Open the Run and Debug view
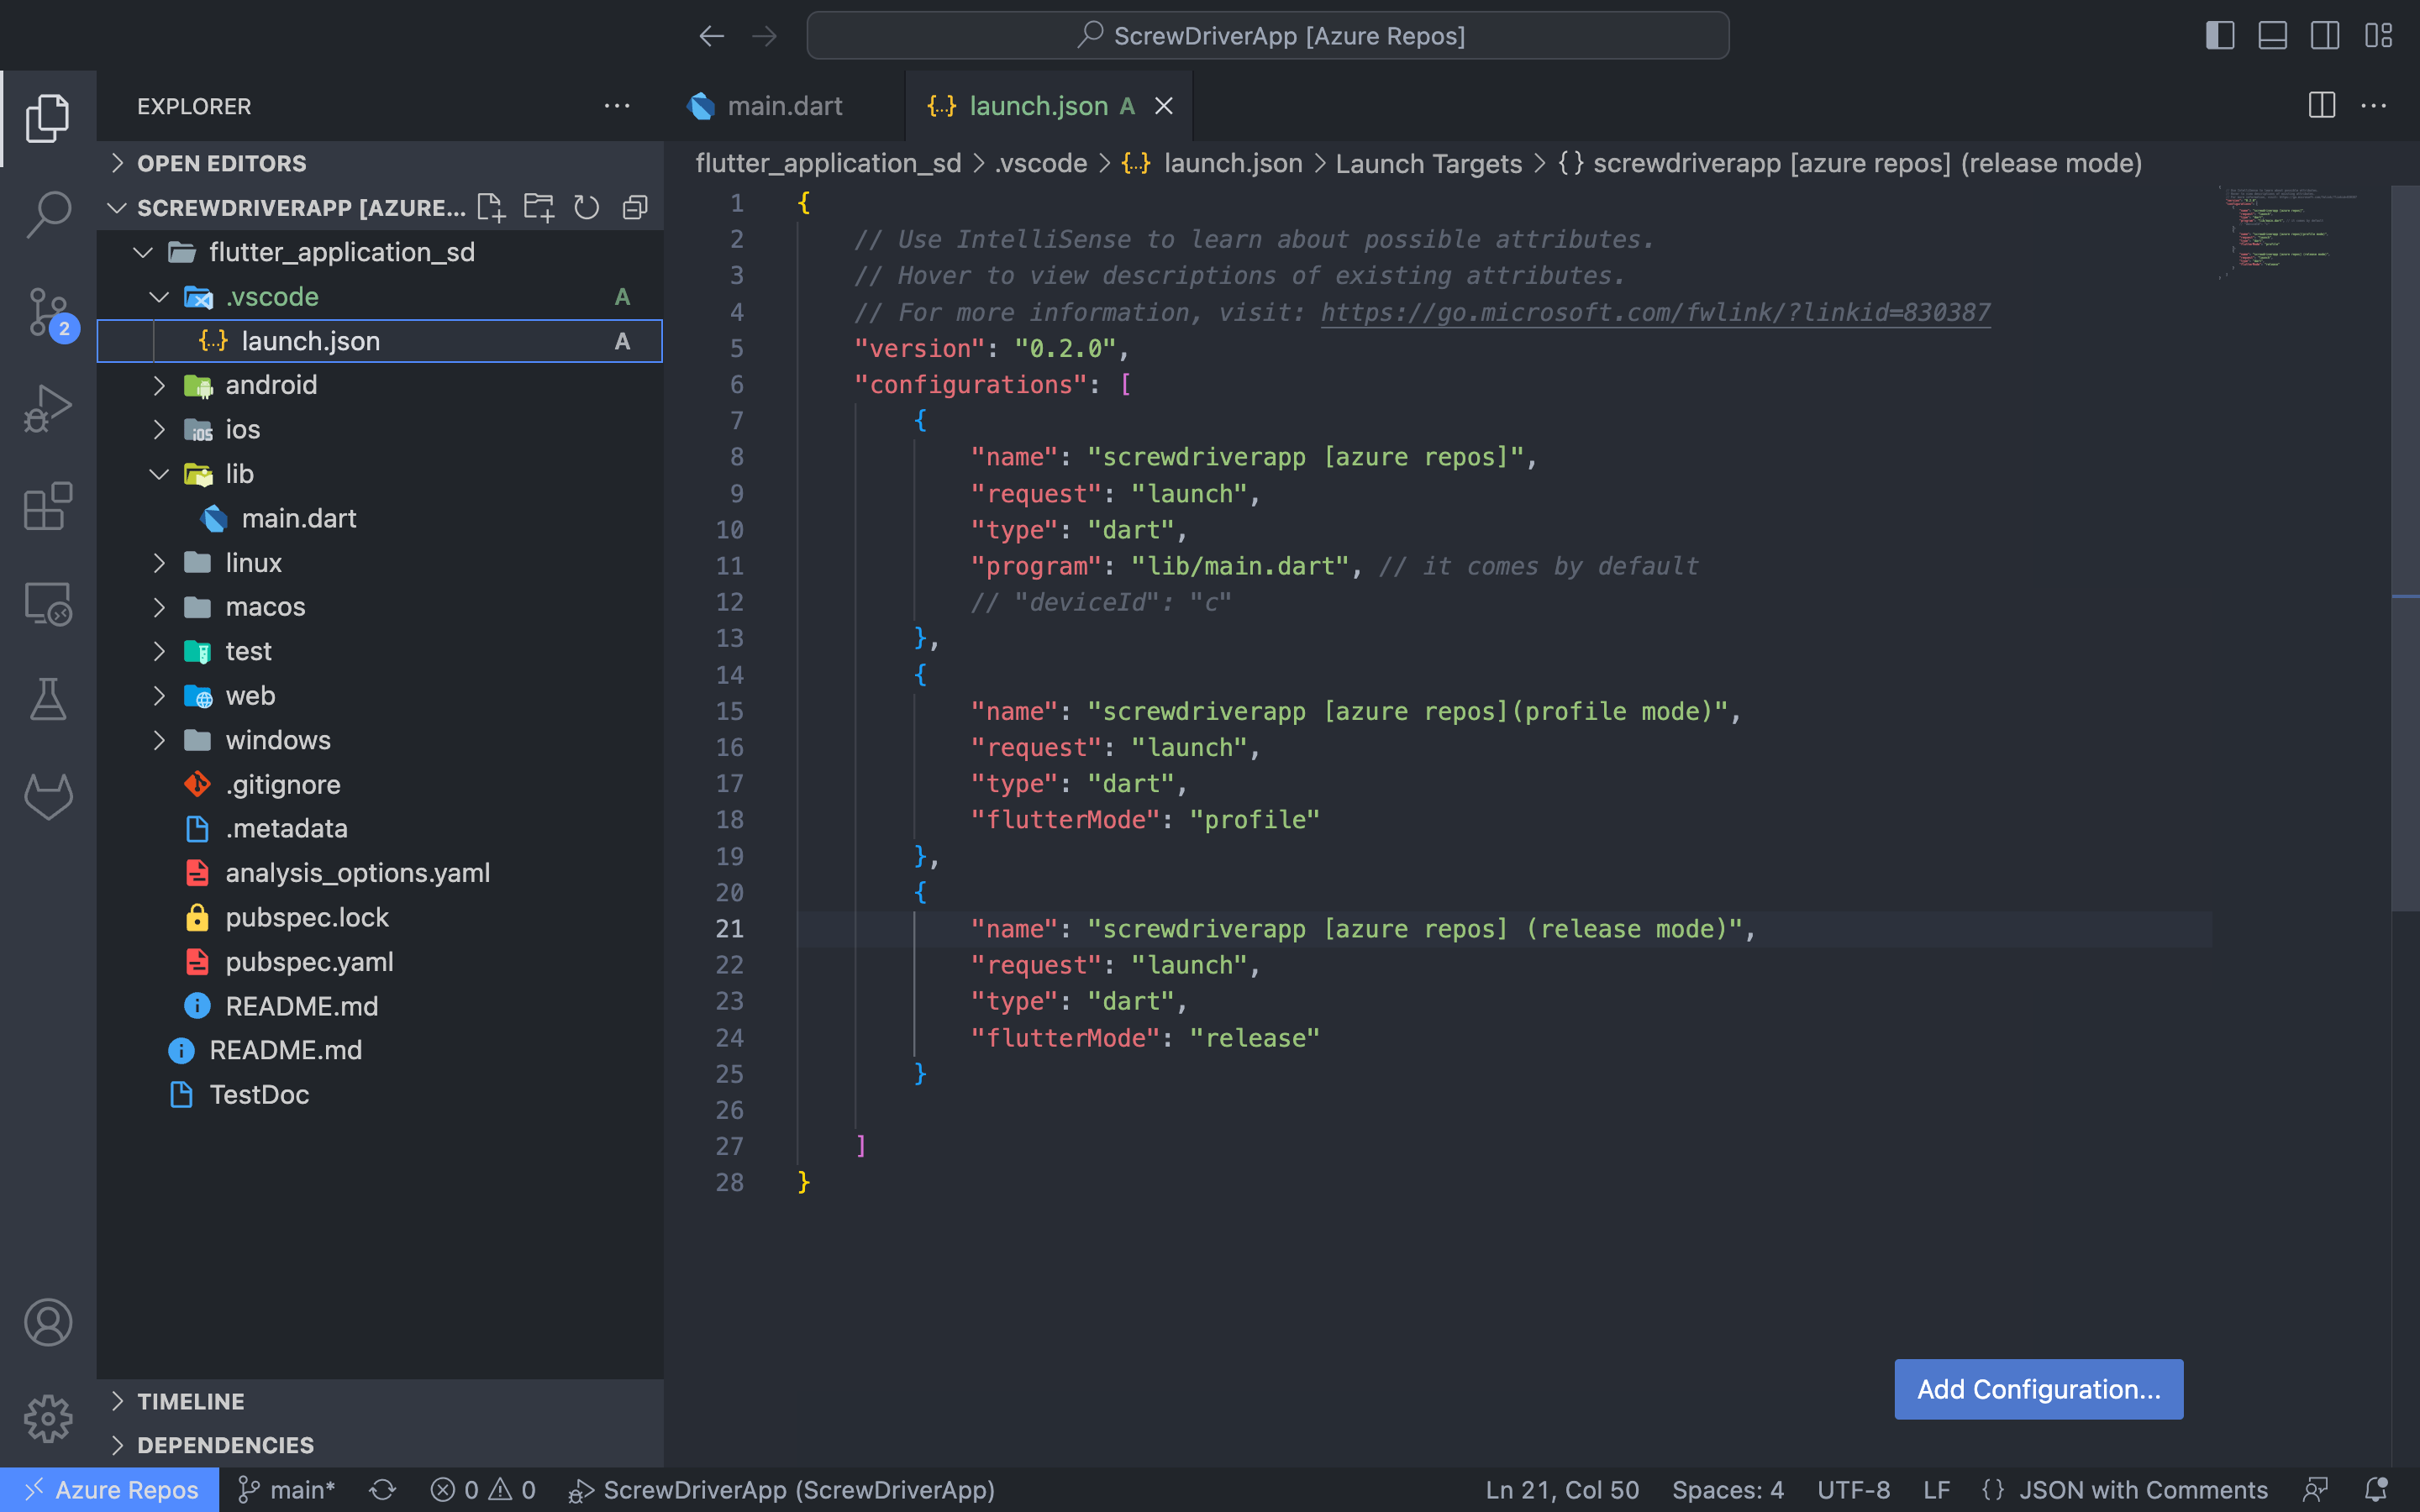Viewport: 2420px width, 1512px height. click(47, 407)
